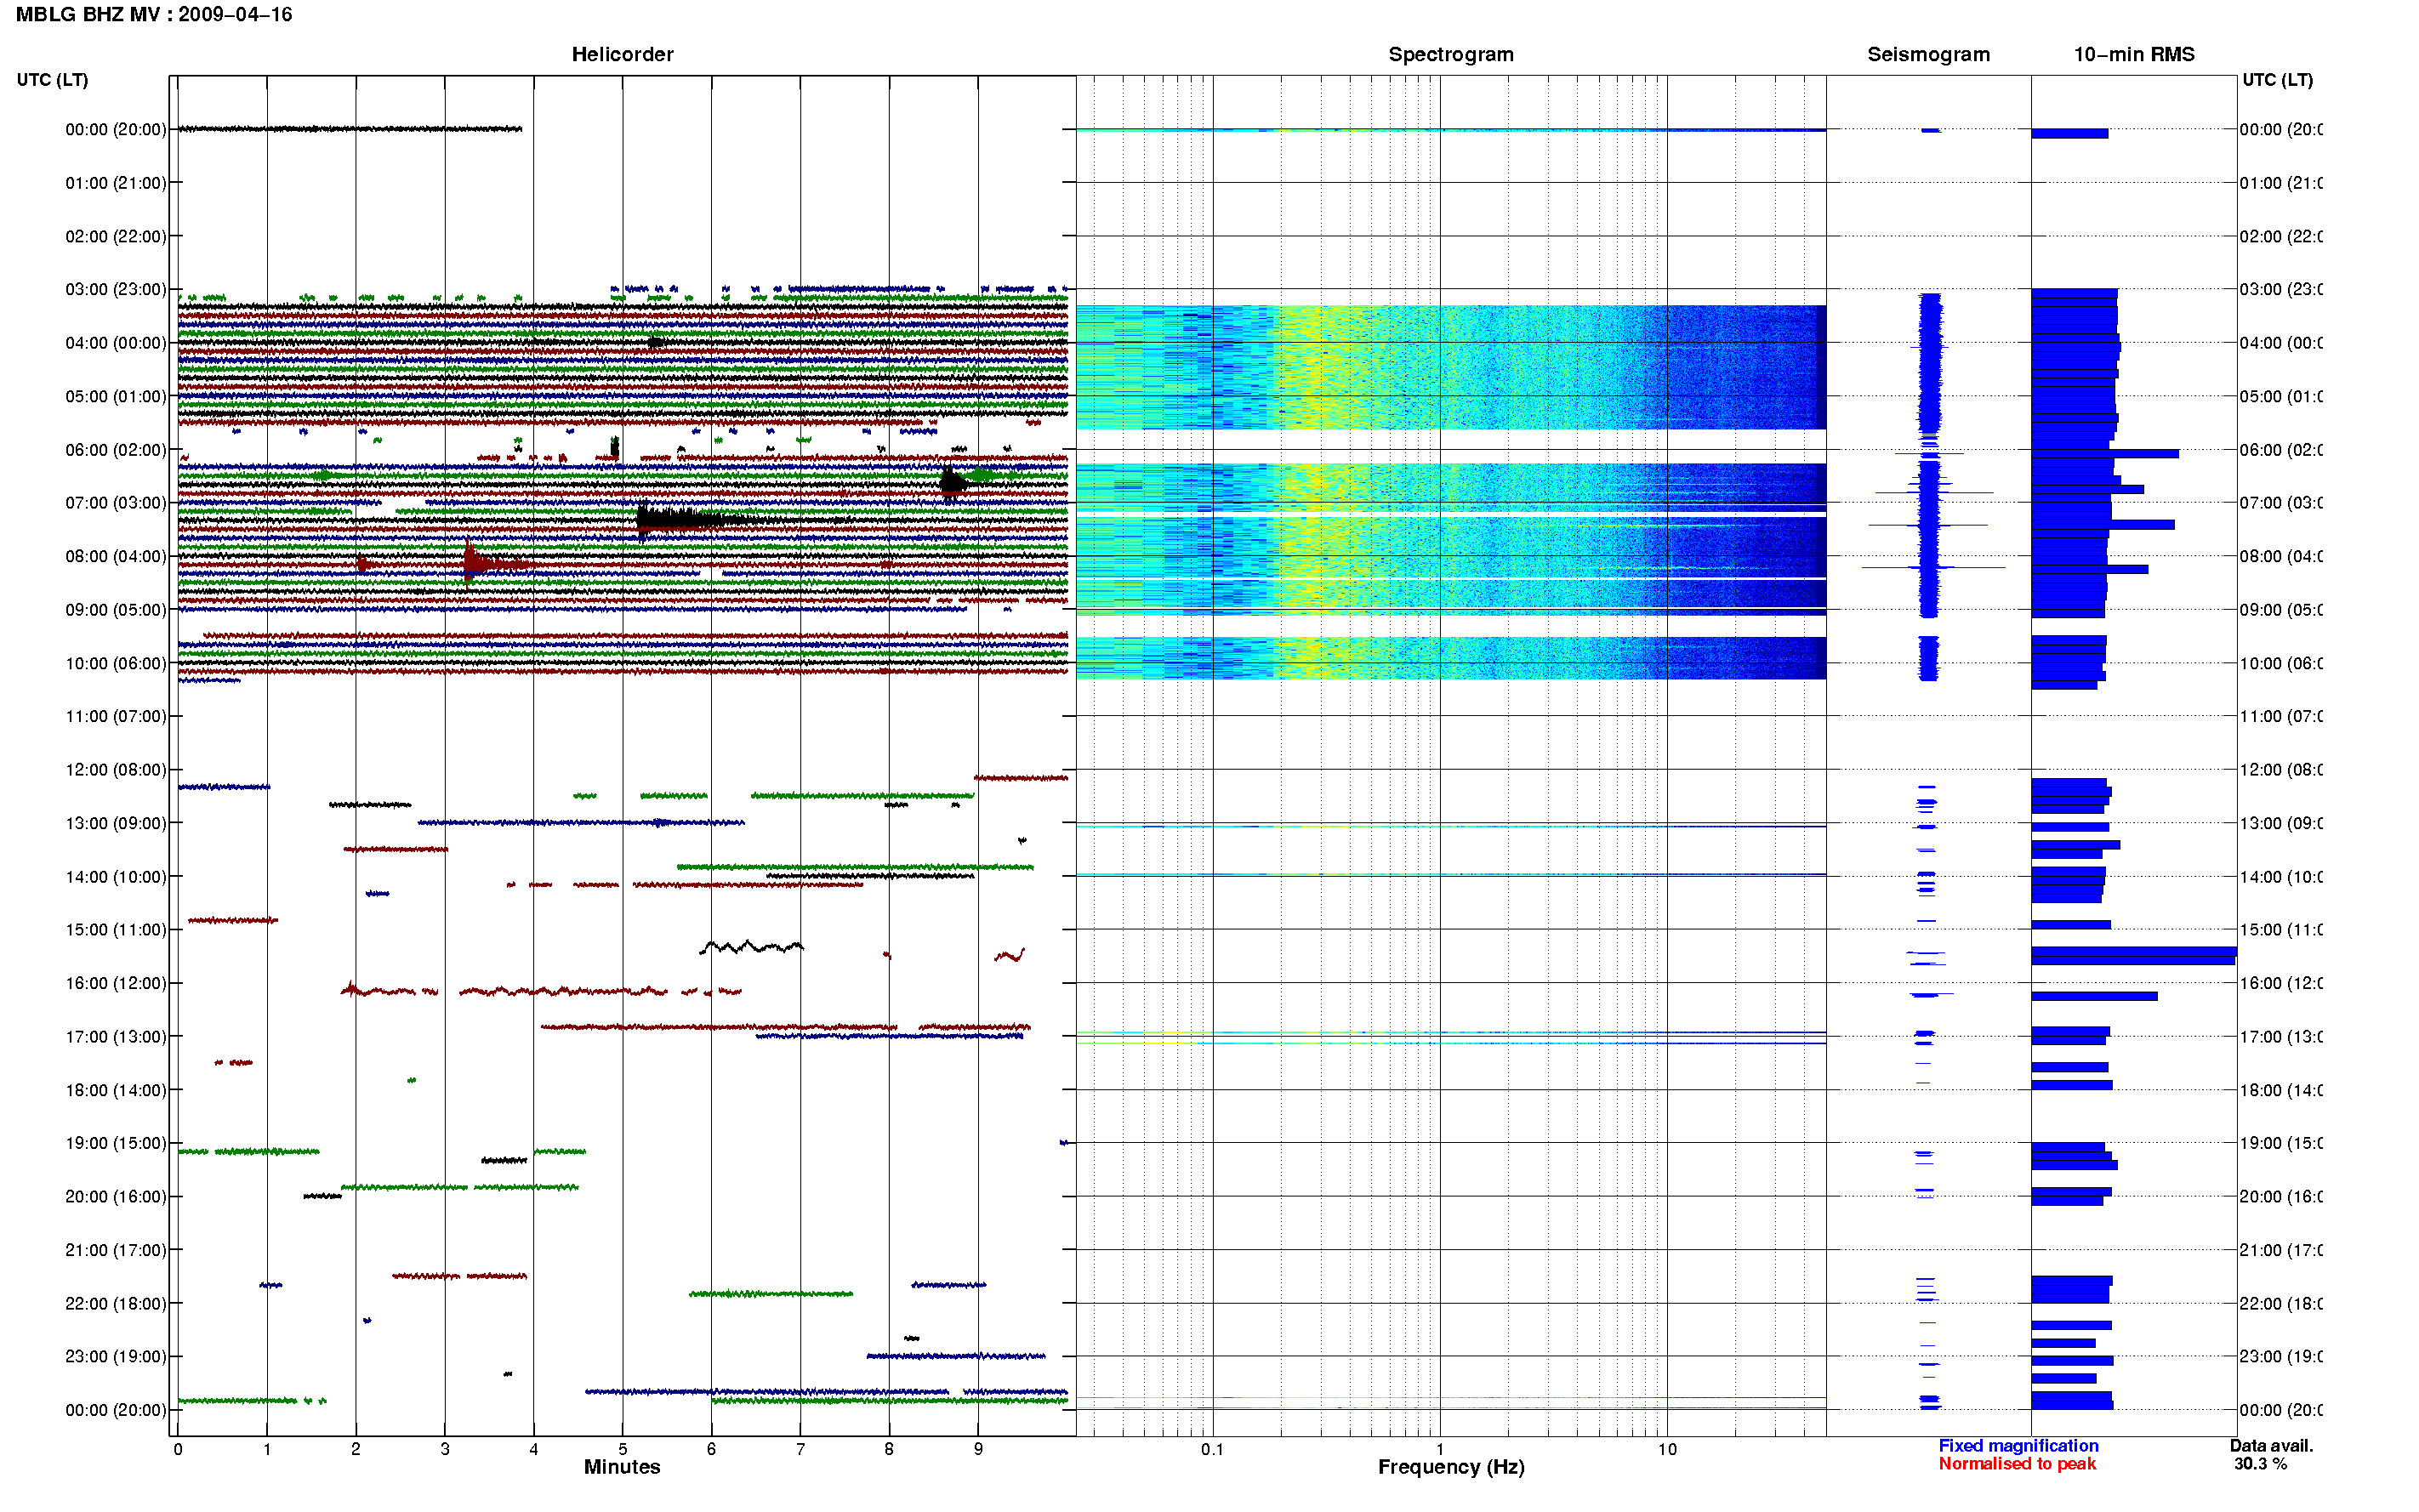Click minute tick 9 on helicorder axis
The image size is (2419, 1512).
pyautogui.click(x=978, y=1449)
